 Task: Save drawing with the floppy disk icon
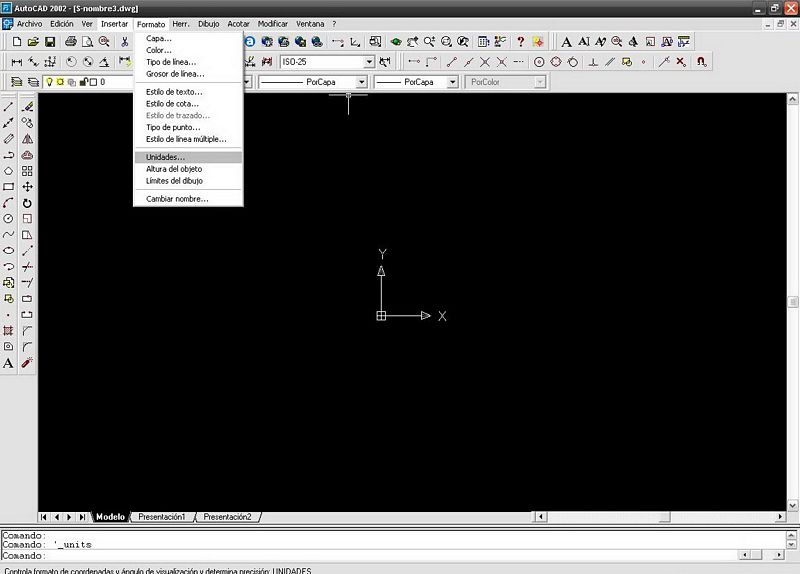coord(49,42)
